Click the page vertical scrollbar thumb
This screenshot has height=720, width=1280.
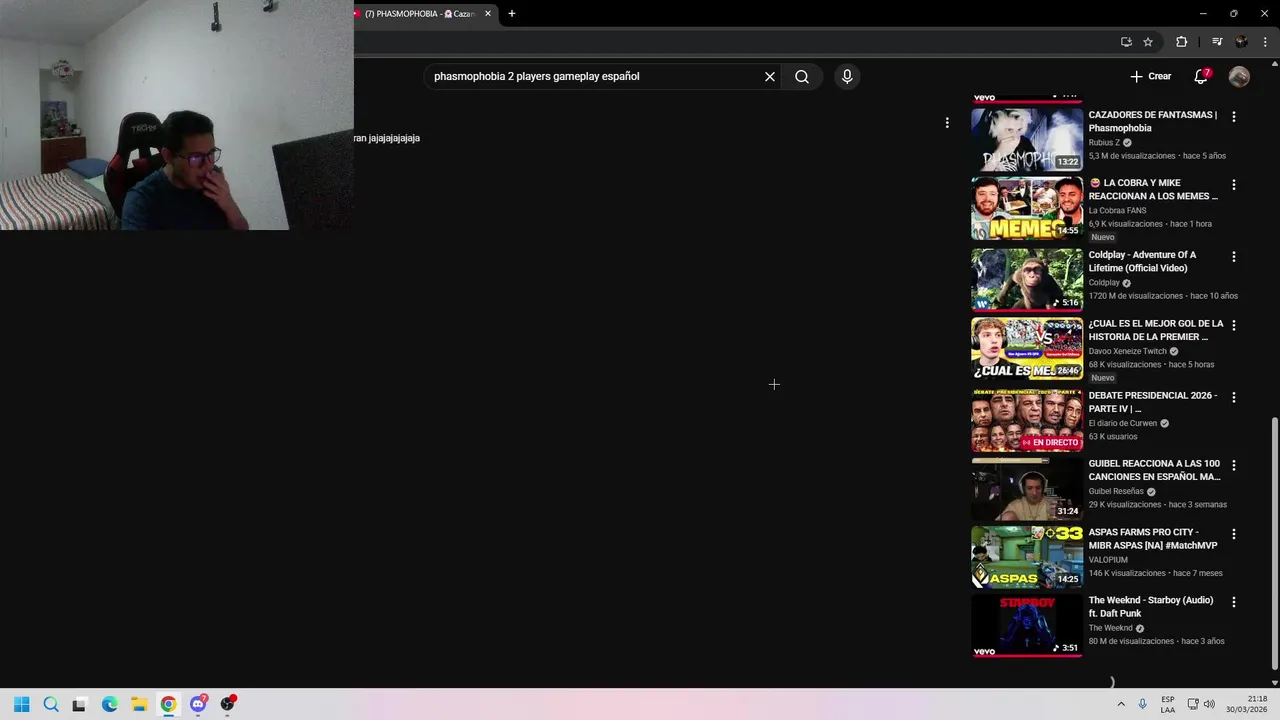(x=1274, y=544)
